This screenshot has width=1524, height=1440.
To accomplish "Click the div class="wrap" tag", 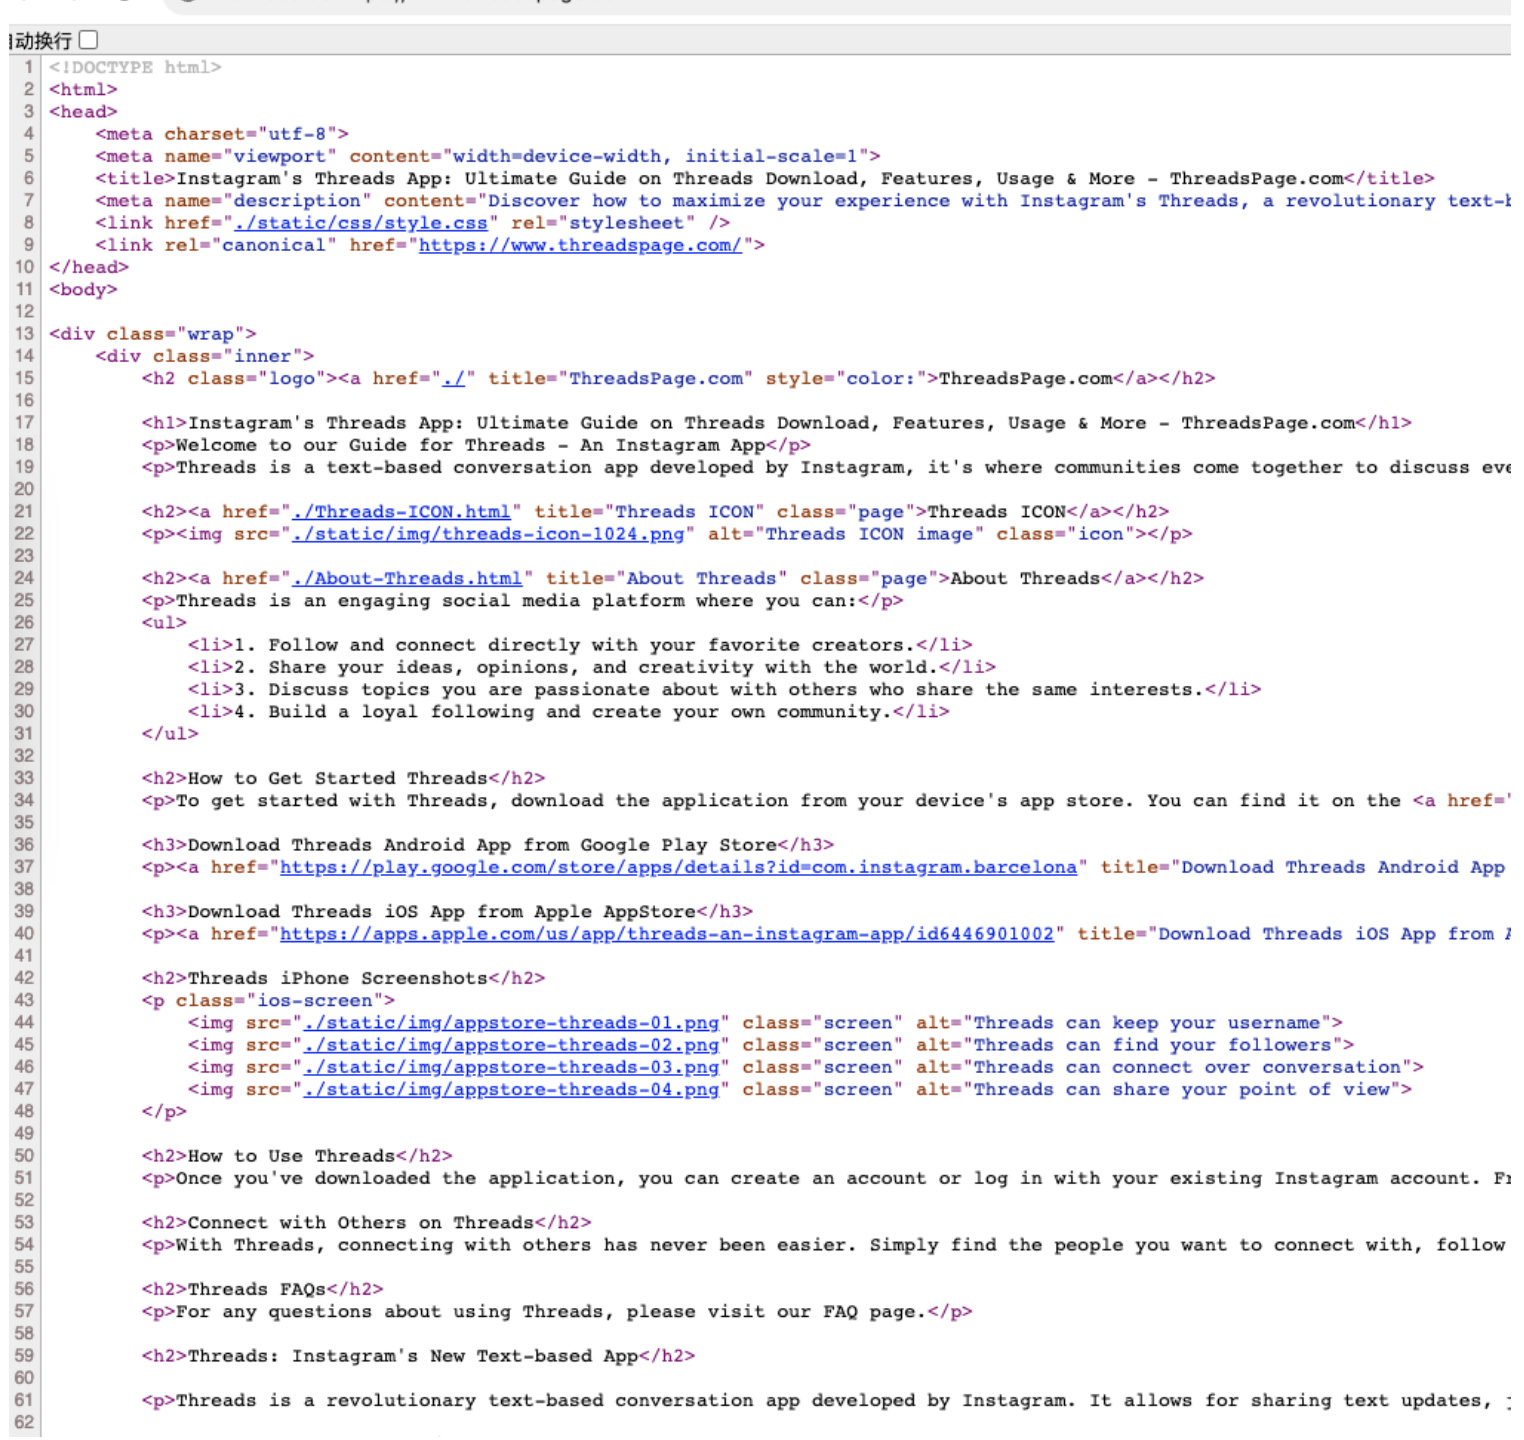I will (153, 334).
